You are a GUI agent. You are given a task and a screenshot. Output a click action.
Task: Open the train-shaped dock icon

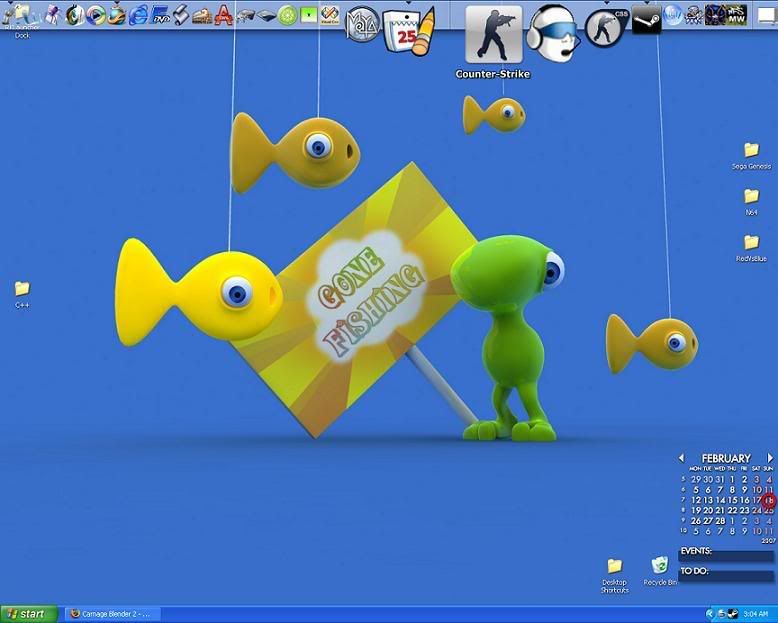click(x=202, y=16)
